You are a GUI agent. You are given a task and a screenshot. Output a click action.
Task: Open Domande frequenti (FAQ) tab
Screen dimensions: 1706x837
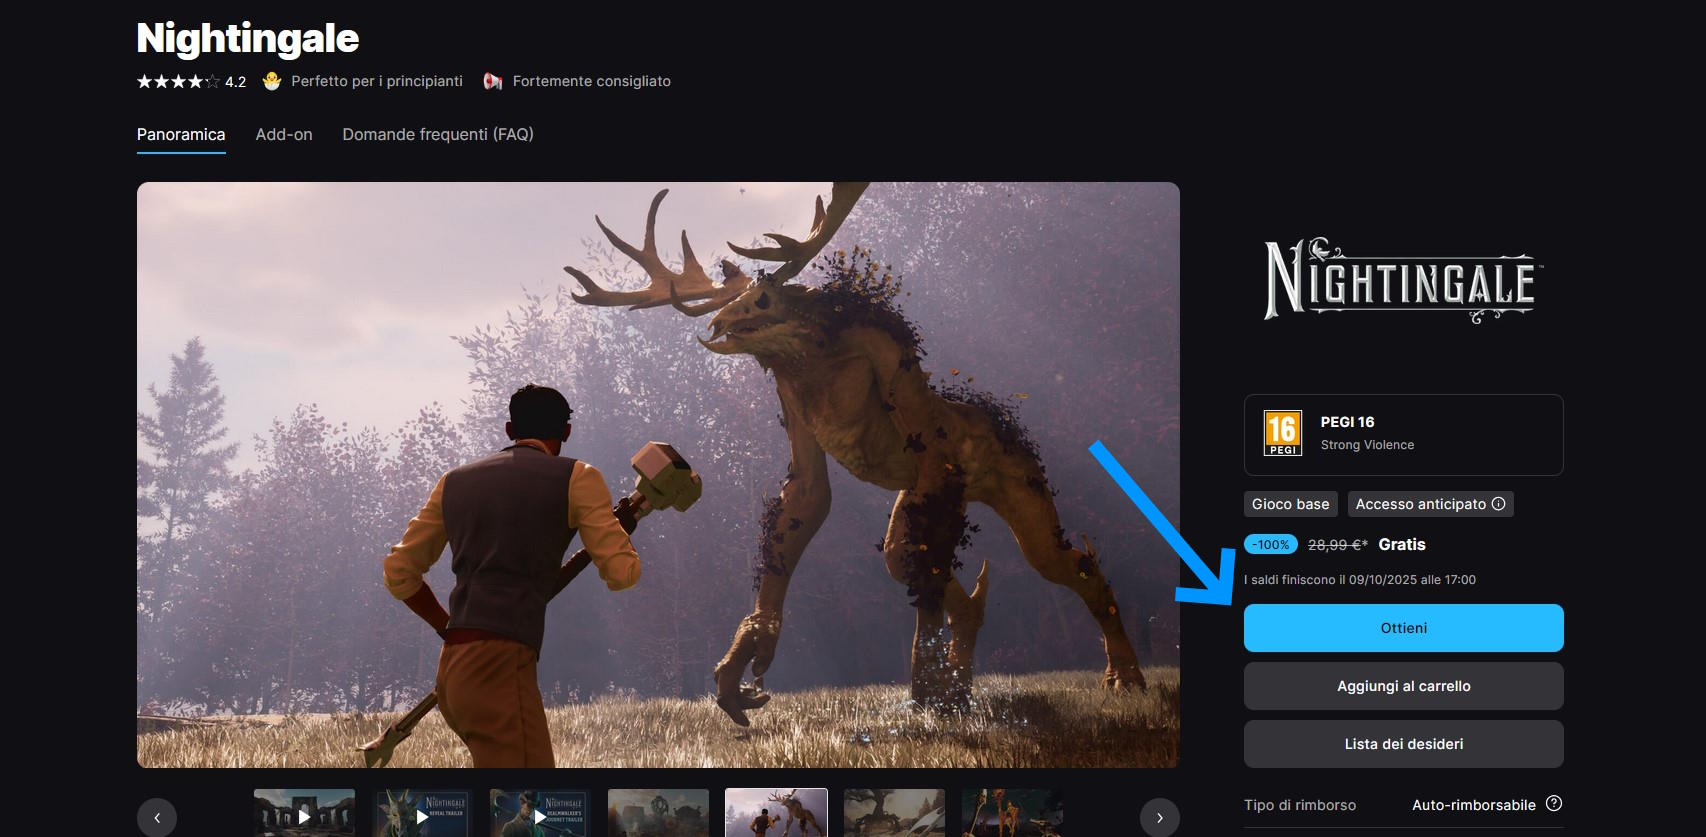coord(438,134)
